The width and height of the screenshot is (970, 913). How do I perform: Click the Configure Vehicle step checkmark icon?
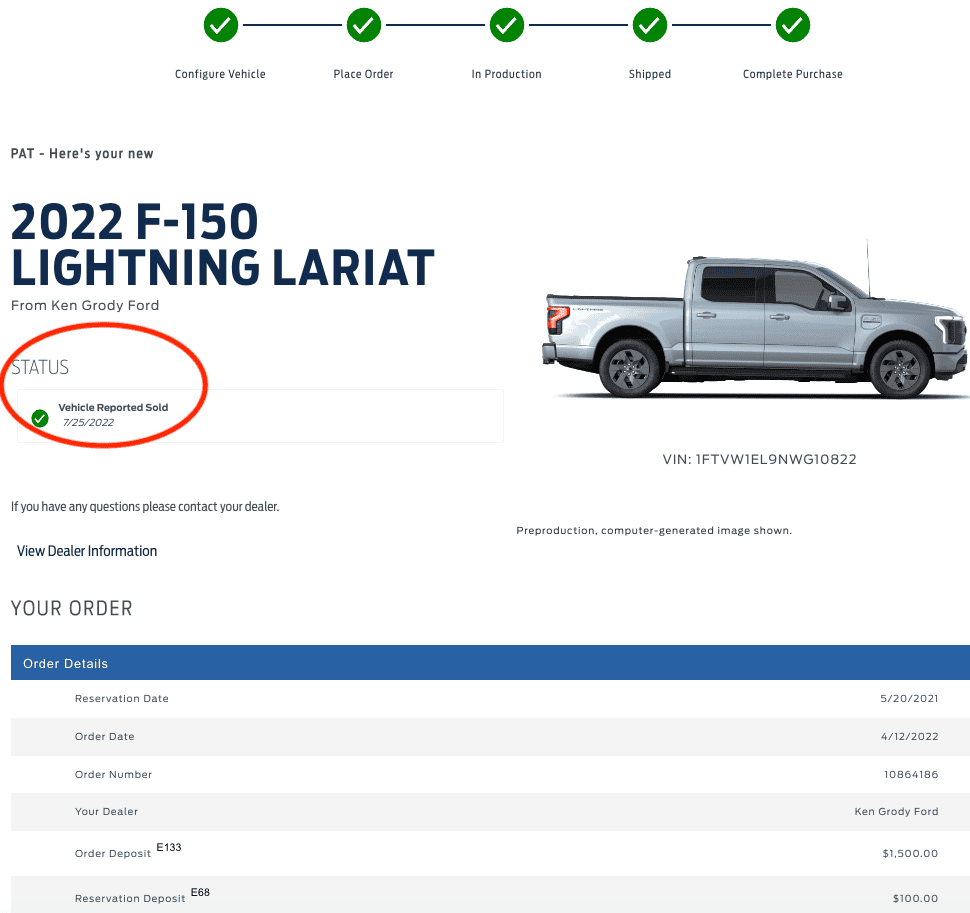(221, 25)
